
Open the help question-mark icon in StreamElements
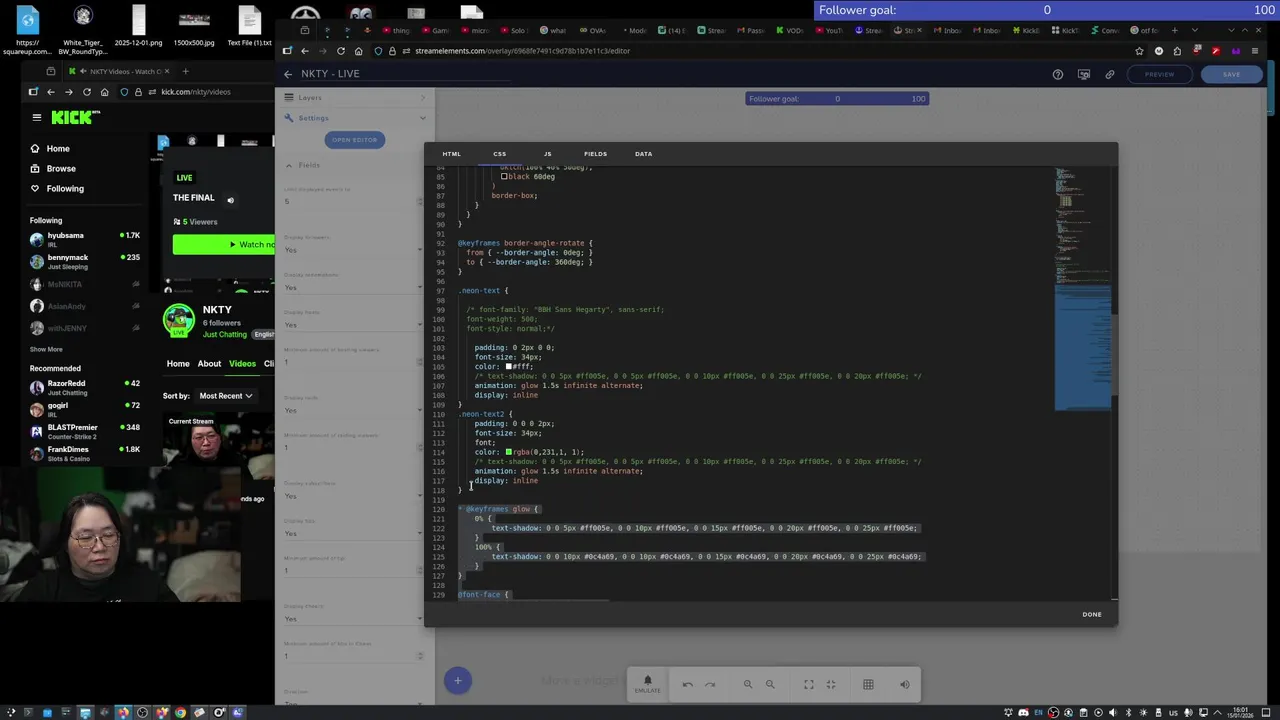click(1057, 74)
